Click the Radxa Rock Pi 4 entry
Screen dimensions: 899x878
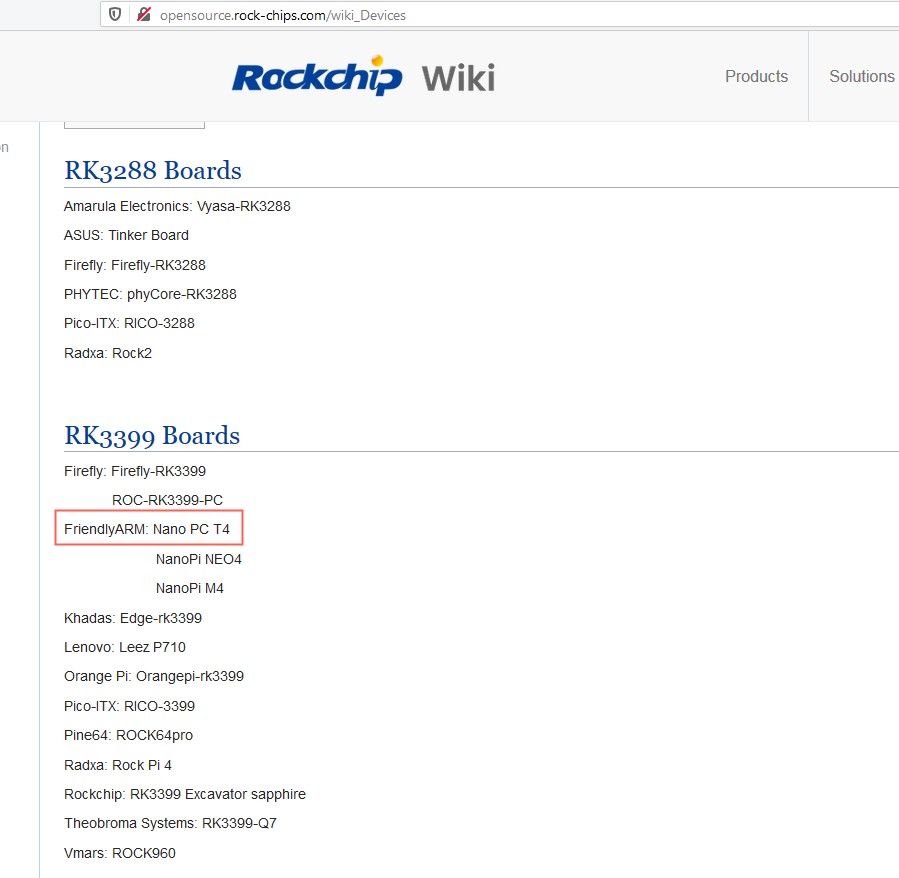(118, 765)
